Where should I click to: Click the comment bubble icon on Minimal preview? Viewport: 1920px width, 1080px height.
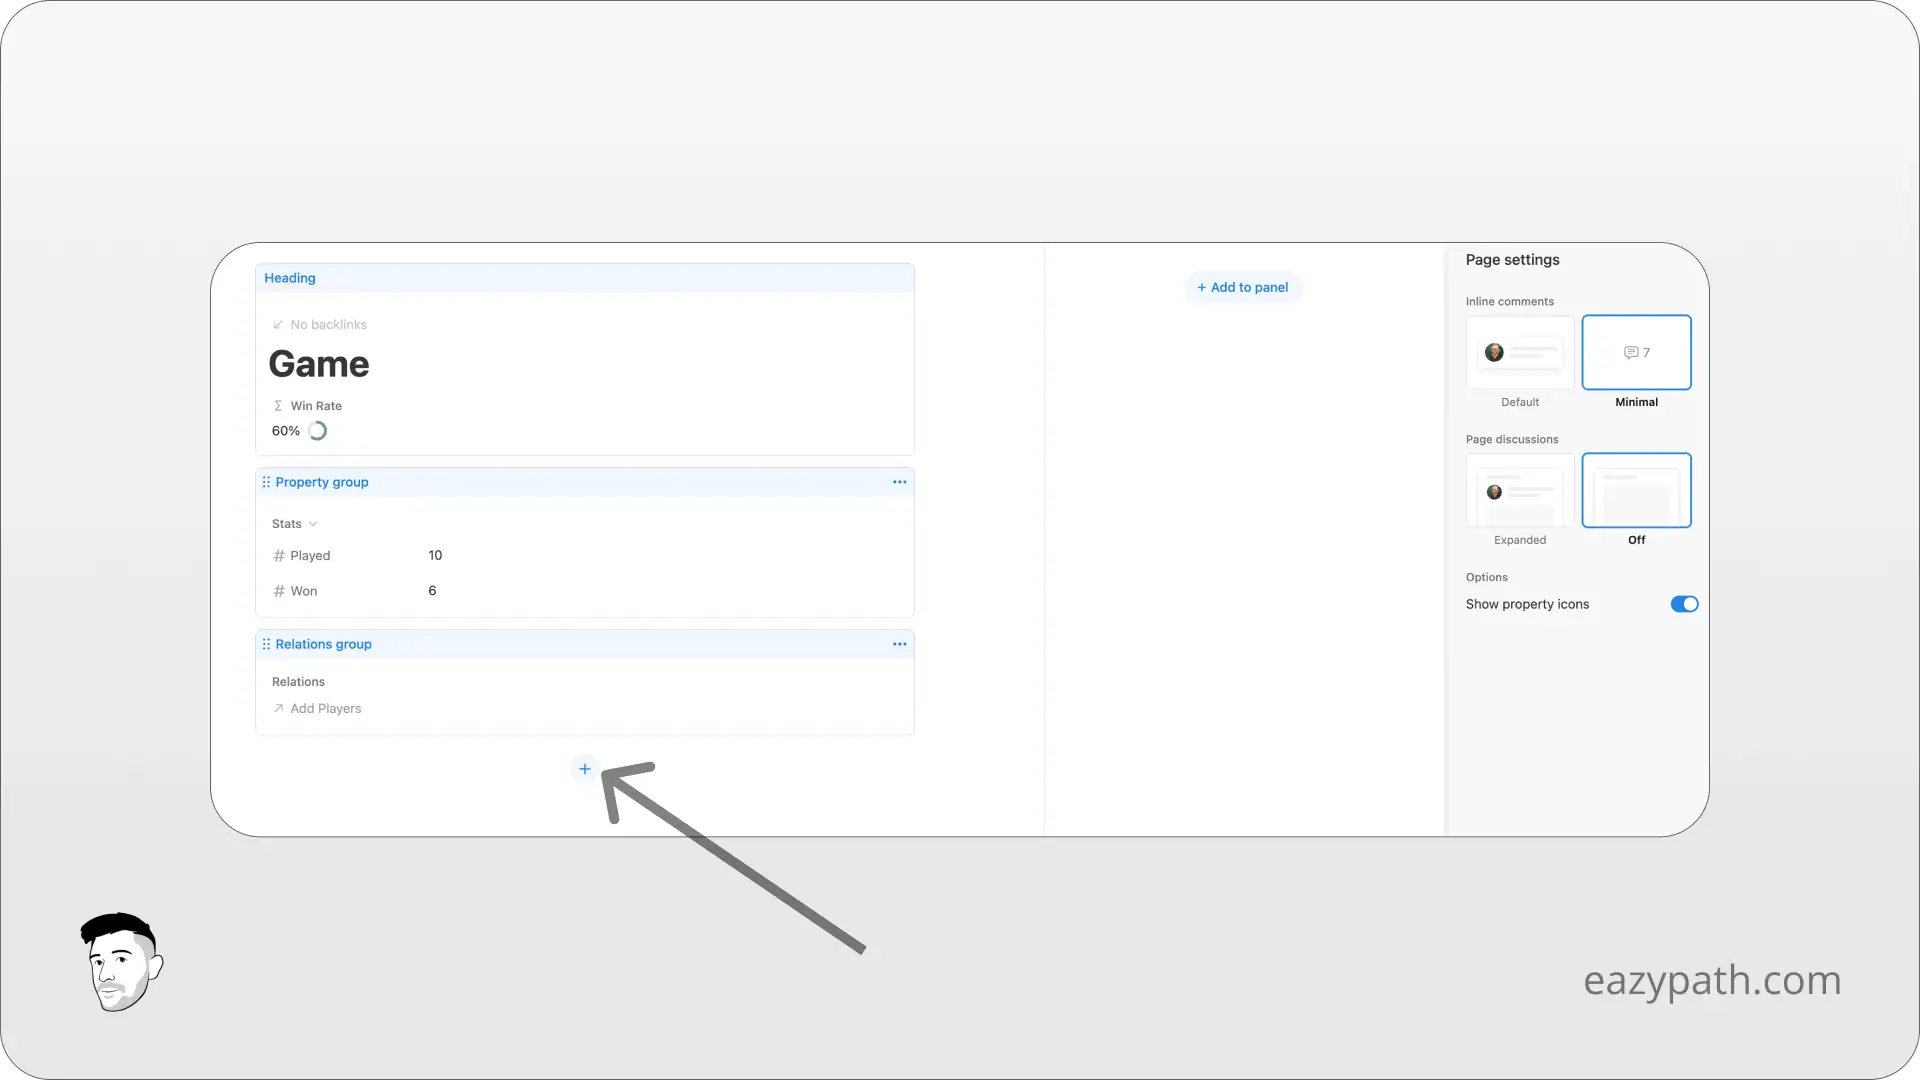tap(1631, 351)
